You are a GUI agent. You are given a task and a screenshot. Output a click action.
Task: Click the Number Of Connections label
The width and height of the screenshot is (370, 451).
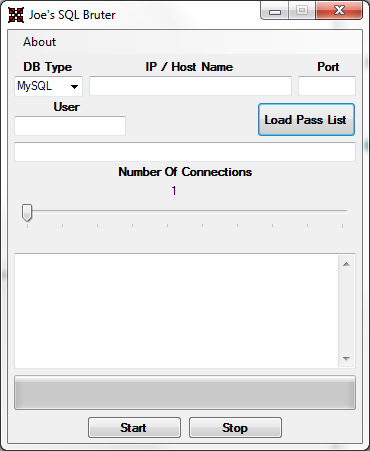point(185,172)
